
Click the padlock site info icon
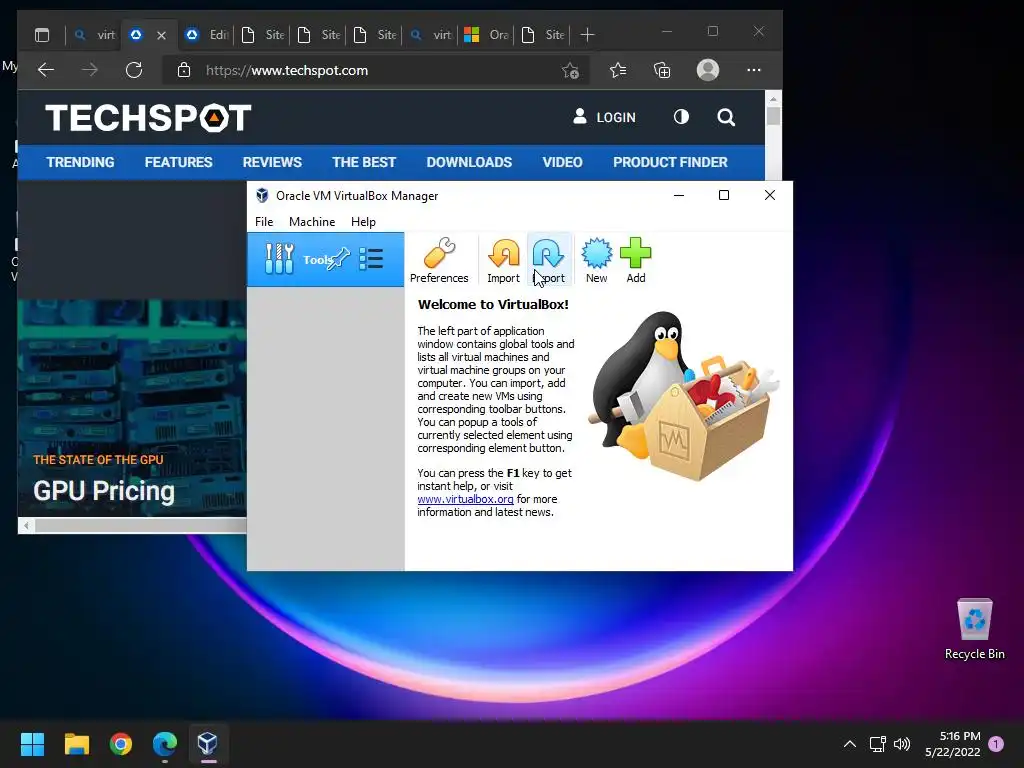tap(184, 70)
